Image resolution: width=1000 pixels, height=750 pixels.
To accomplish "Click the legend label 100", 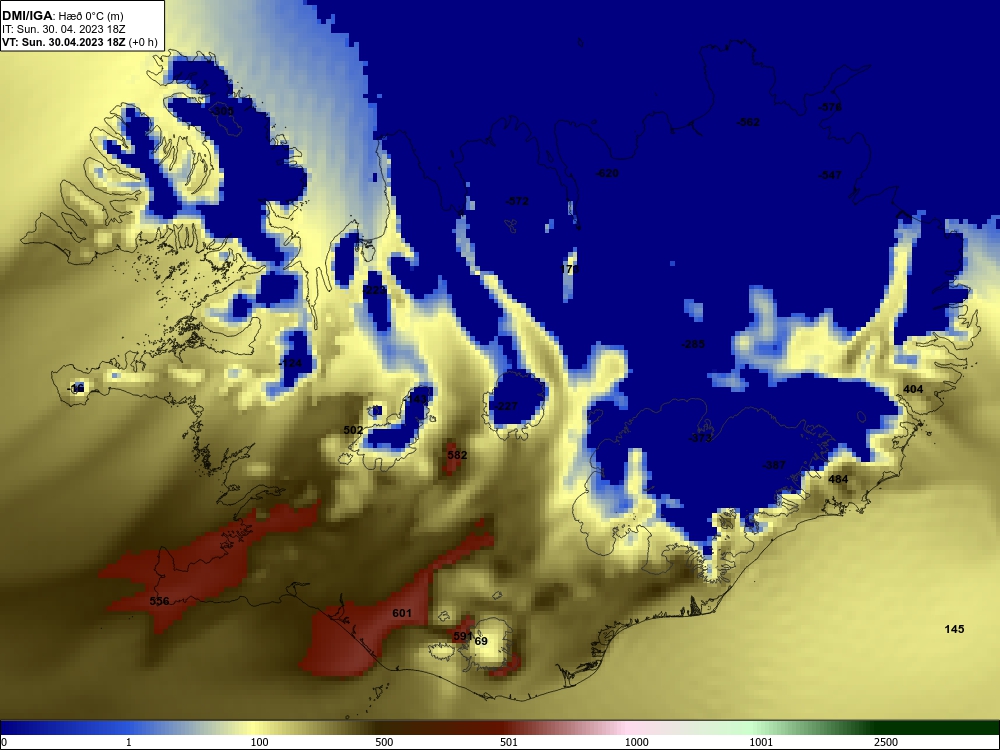I will [x=259, y=742].
